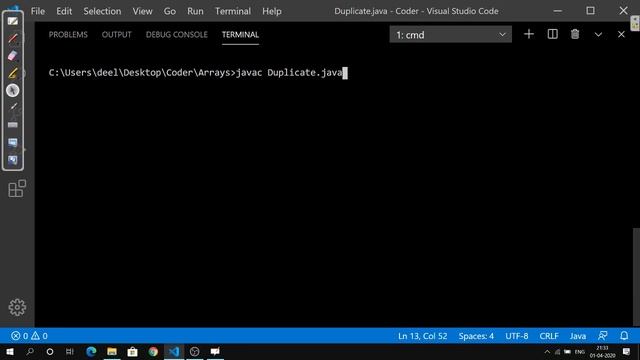The image size is (640, 360).
Task: Click the ENG input language indicator
Action: click(580, 352)
